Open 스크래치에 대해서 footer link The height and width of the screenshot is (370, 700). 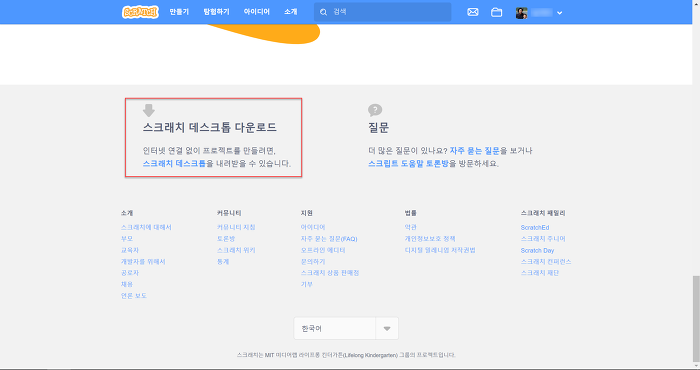point(146,227)
